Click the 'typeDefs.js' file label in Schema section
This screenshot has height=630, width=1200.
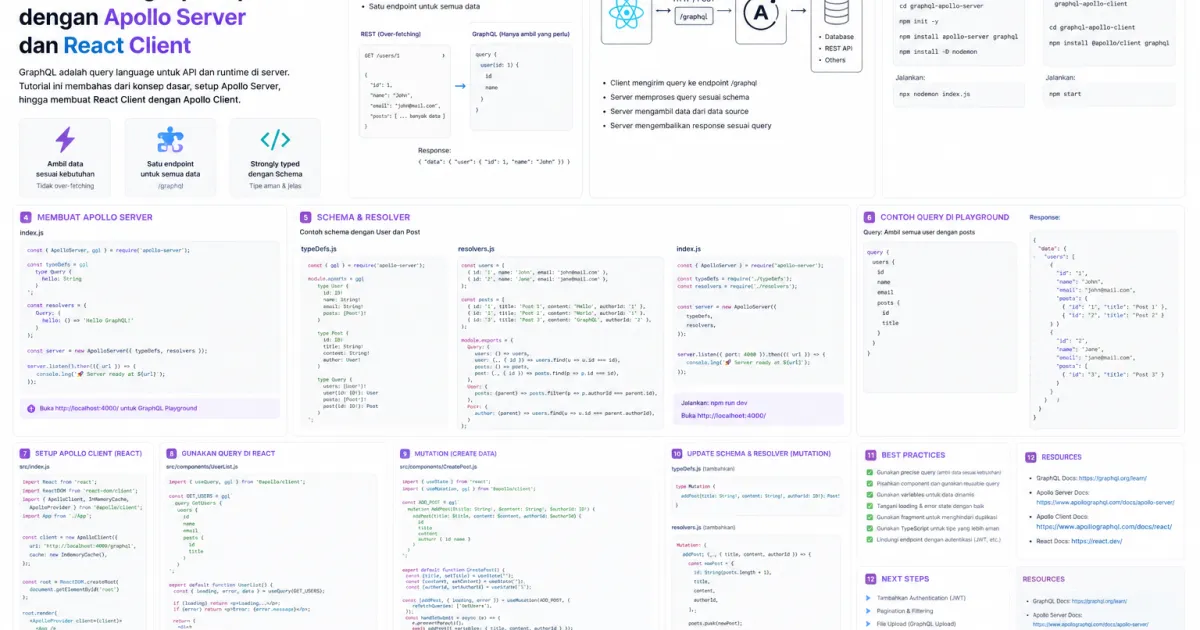click(319, 248)
